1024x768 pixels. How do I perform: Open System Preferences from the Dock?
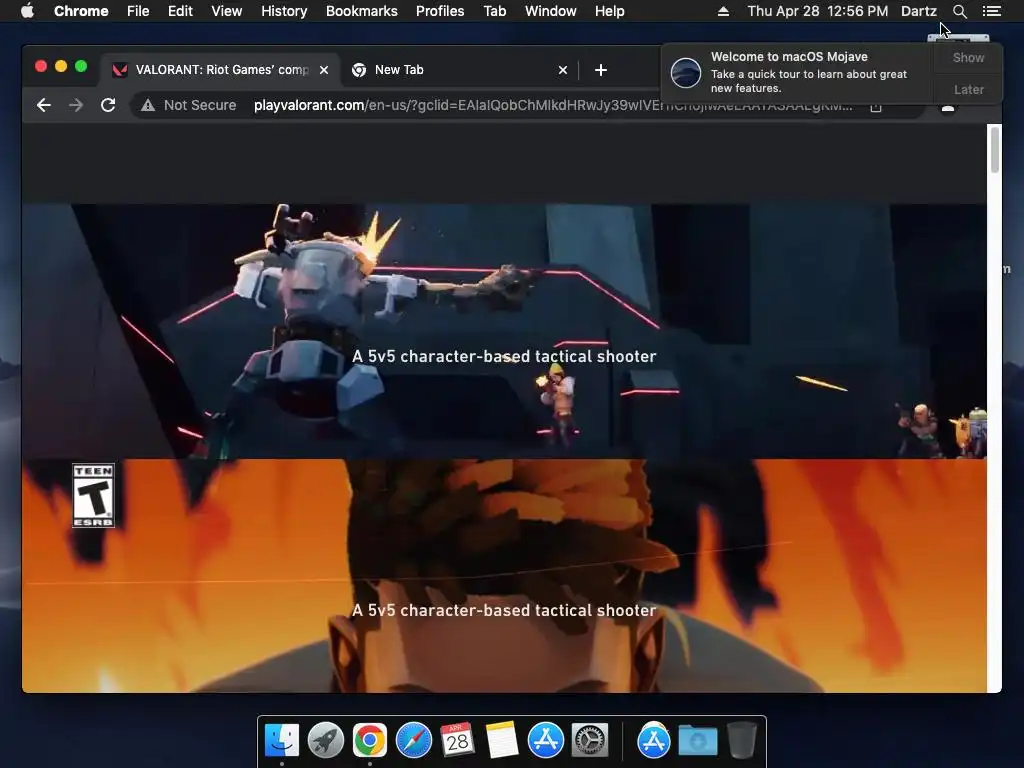pos(590,740)
